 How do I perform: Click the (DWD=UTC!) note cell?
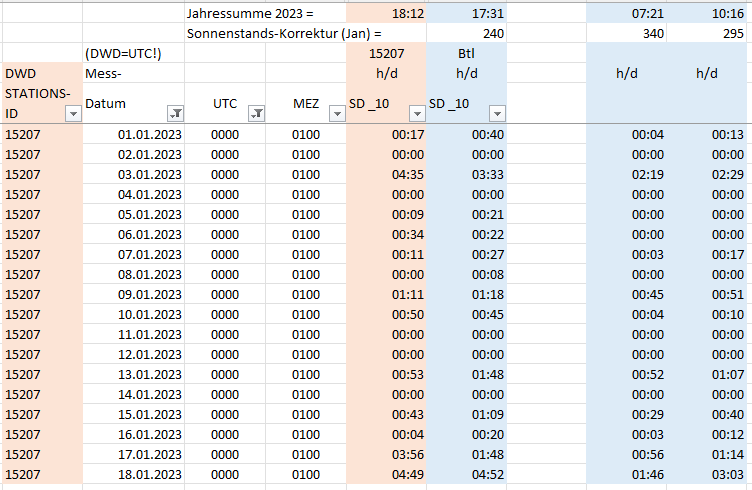(134, 53)
